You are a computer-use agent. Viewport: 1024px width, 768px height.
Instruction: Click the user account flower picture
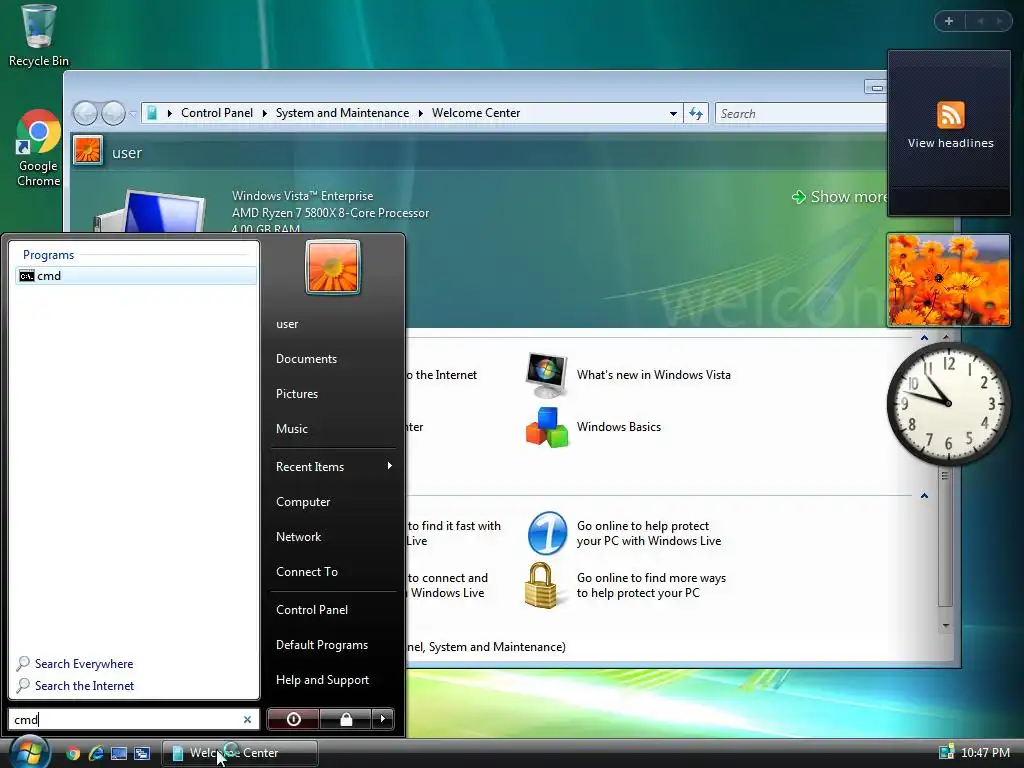pos(332,267)
